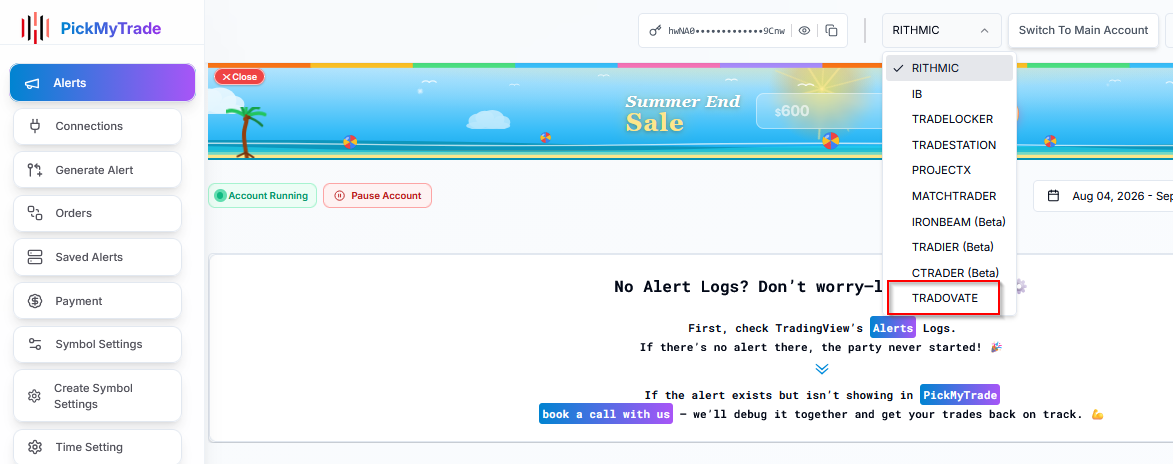Go to the Payment page
The image size is (1173, 464).
[x=97, y=301]
